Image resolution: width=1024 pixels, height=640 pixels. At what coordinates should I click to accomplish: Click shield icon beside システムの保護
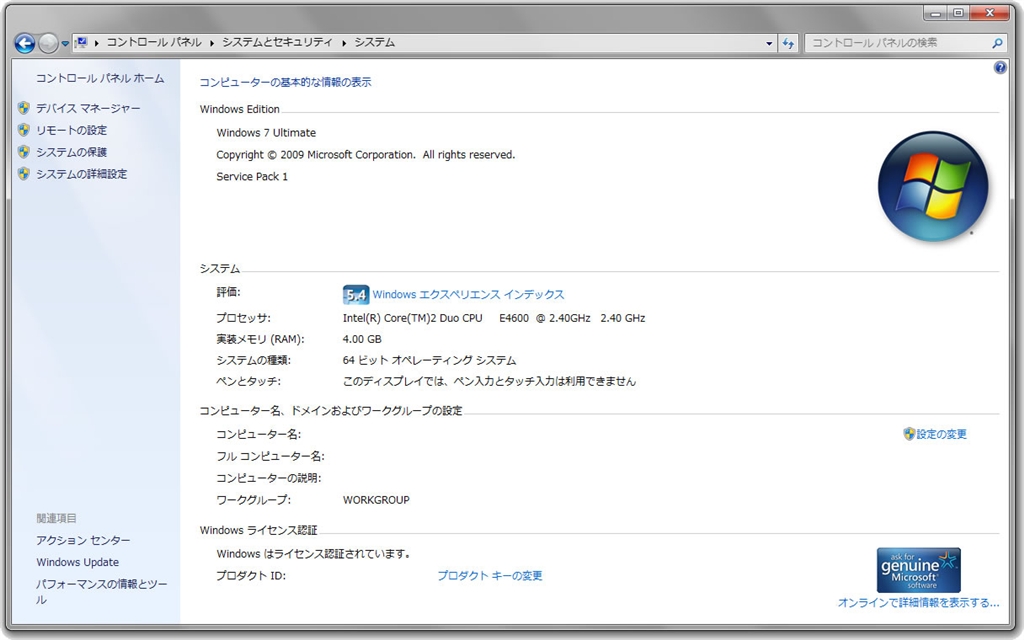tap(24, 152)
